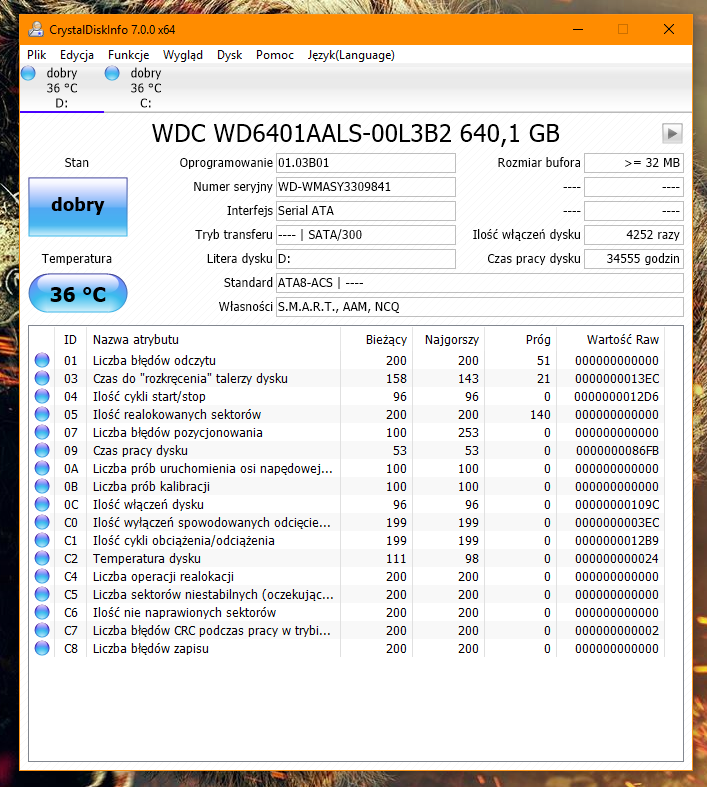This screenshot has width=716, height=802.
Task: Open the Plik menu
Action: tap(36, 55)
